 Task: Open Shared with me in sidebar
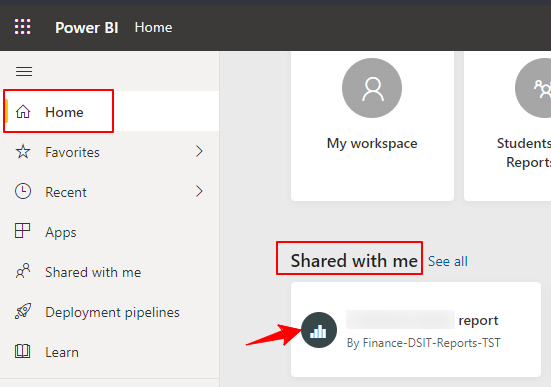[x=110, y=272]
